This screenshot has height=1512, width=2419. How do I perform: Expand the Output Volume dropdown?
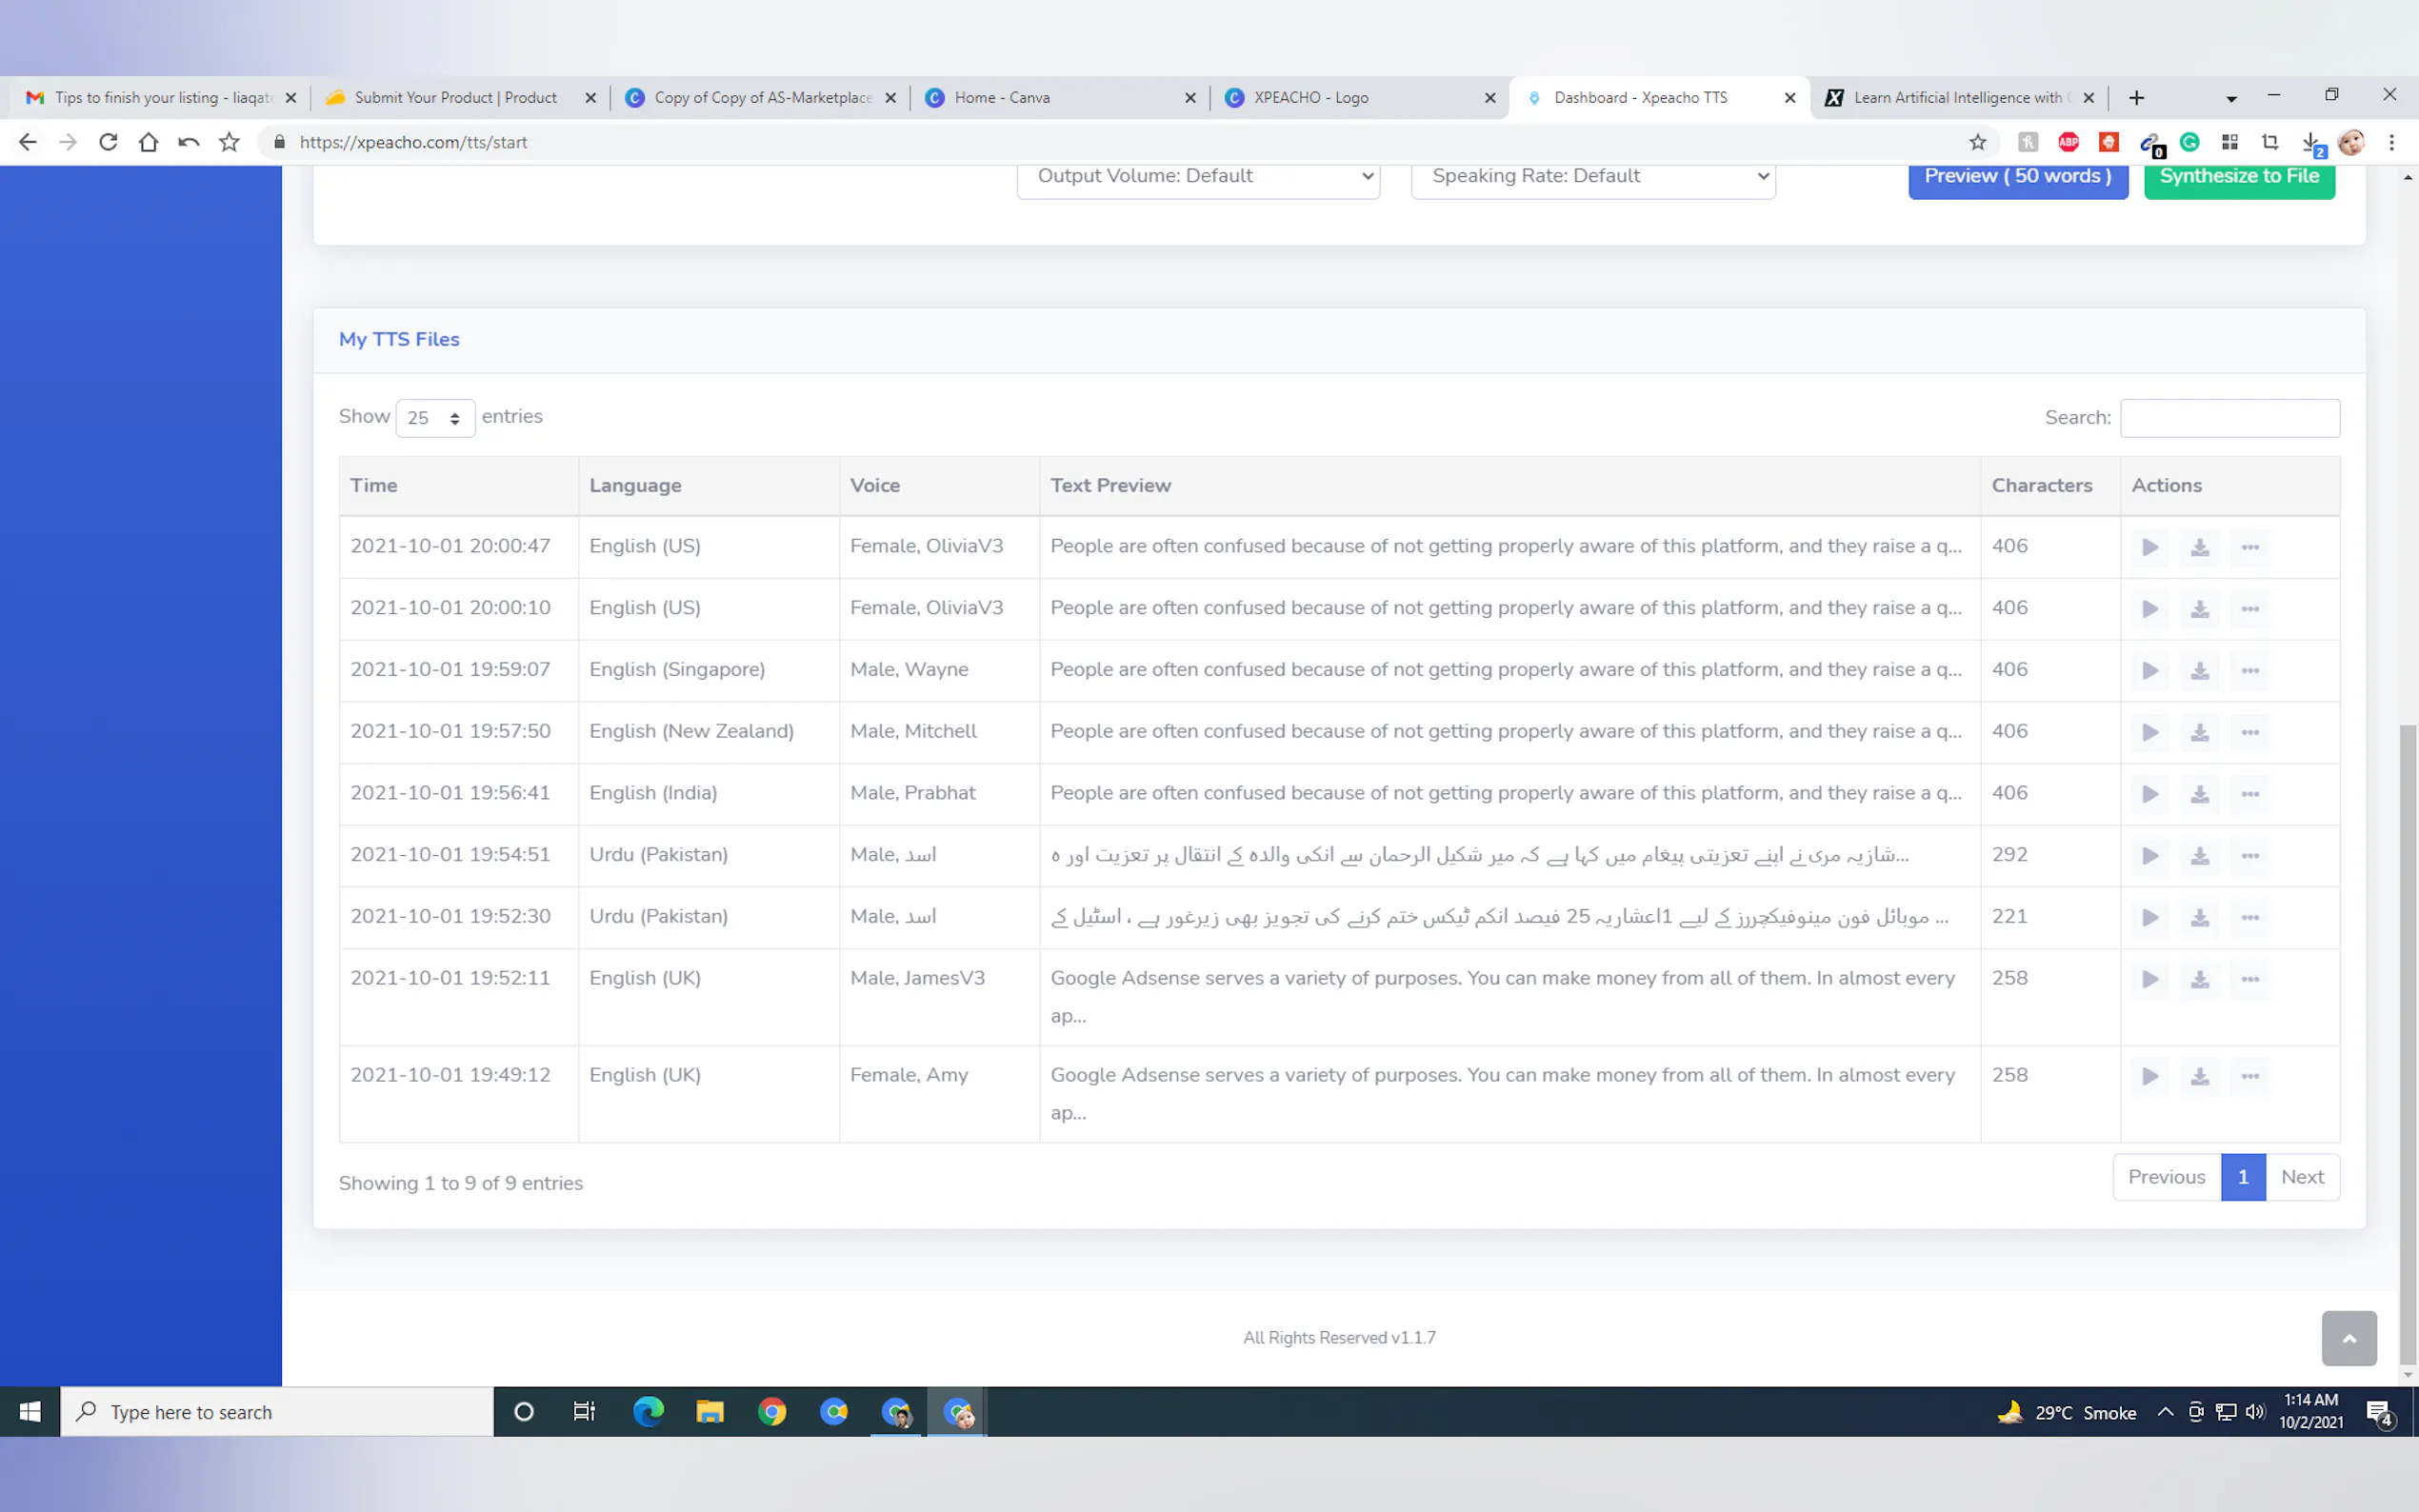[1198, 177]
